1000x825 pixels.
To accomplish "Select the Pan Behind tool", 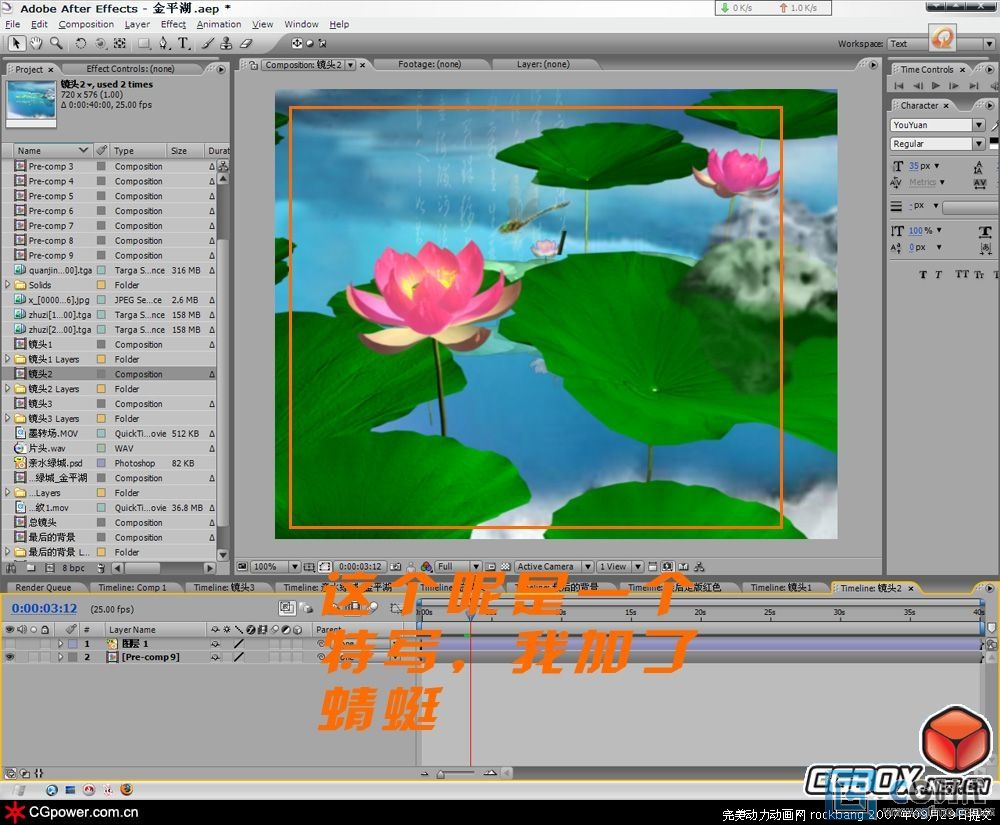I will 119,43.
